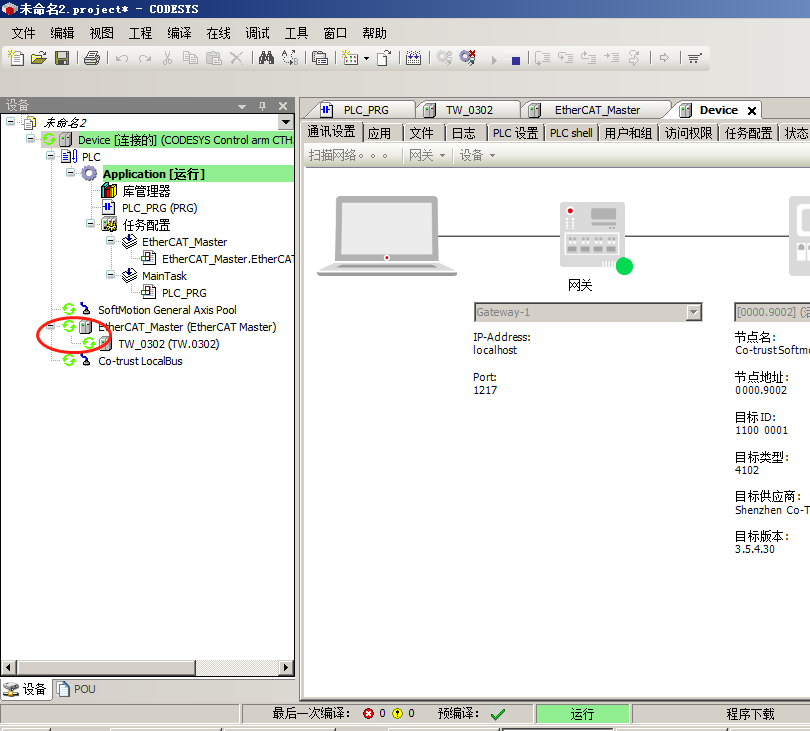The width and height of the screenshot is (810, 731).
Task: Click the Start play arrow toolbar icon
Action: (x=494, y=60)
